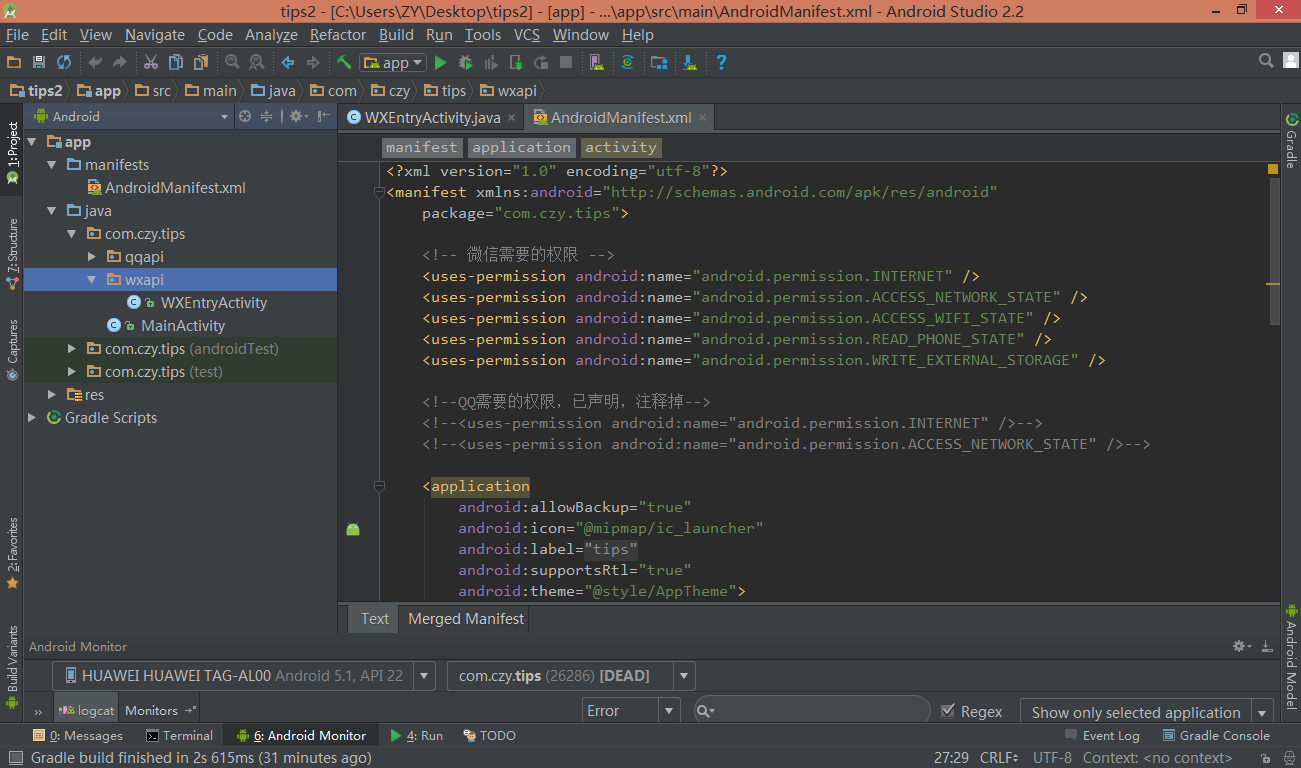Click the Find magnifier icon

pyautogui.click(x=232, y=62)
